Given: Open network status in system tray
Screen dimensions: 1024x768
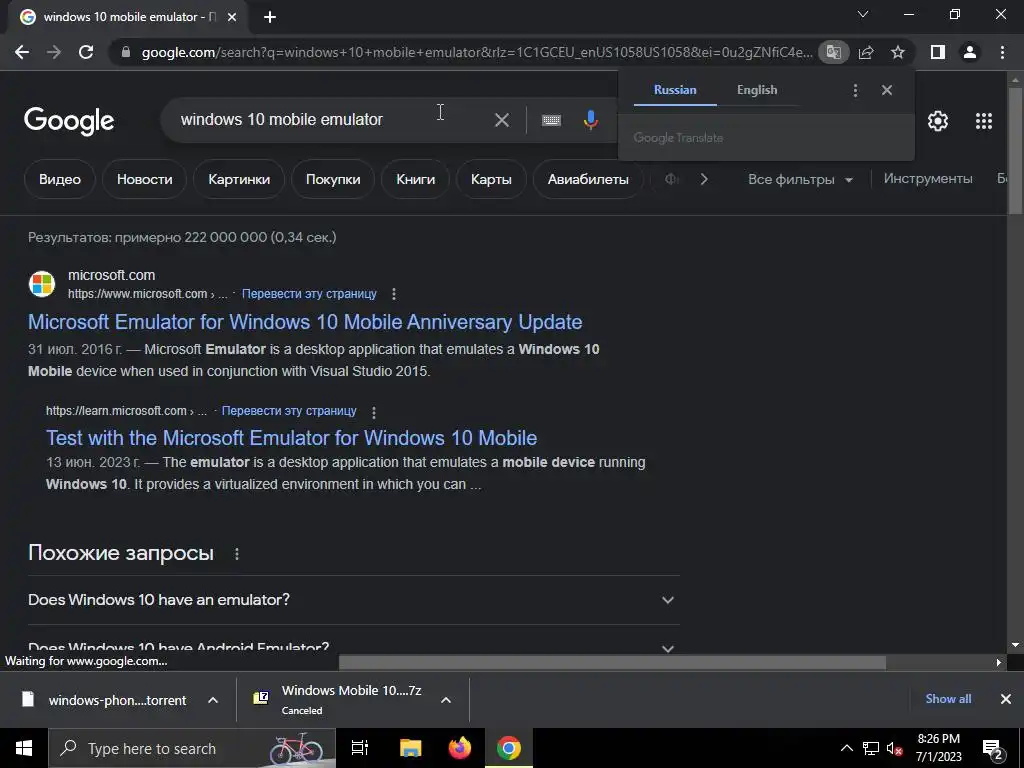Looking at the screenshot, I should point(871,748).
